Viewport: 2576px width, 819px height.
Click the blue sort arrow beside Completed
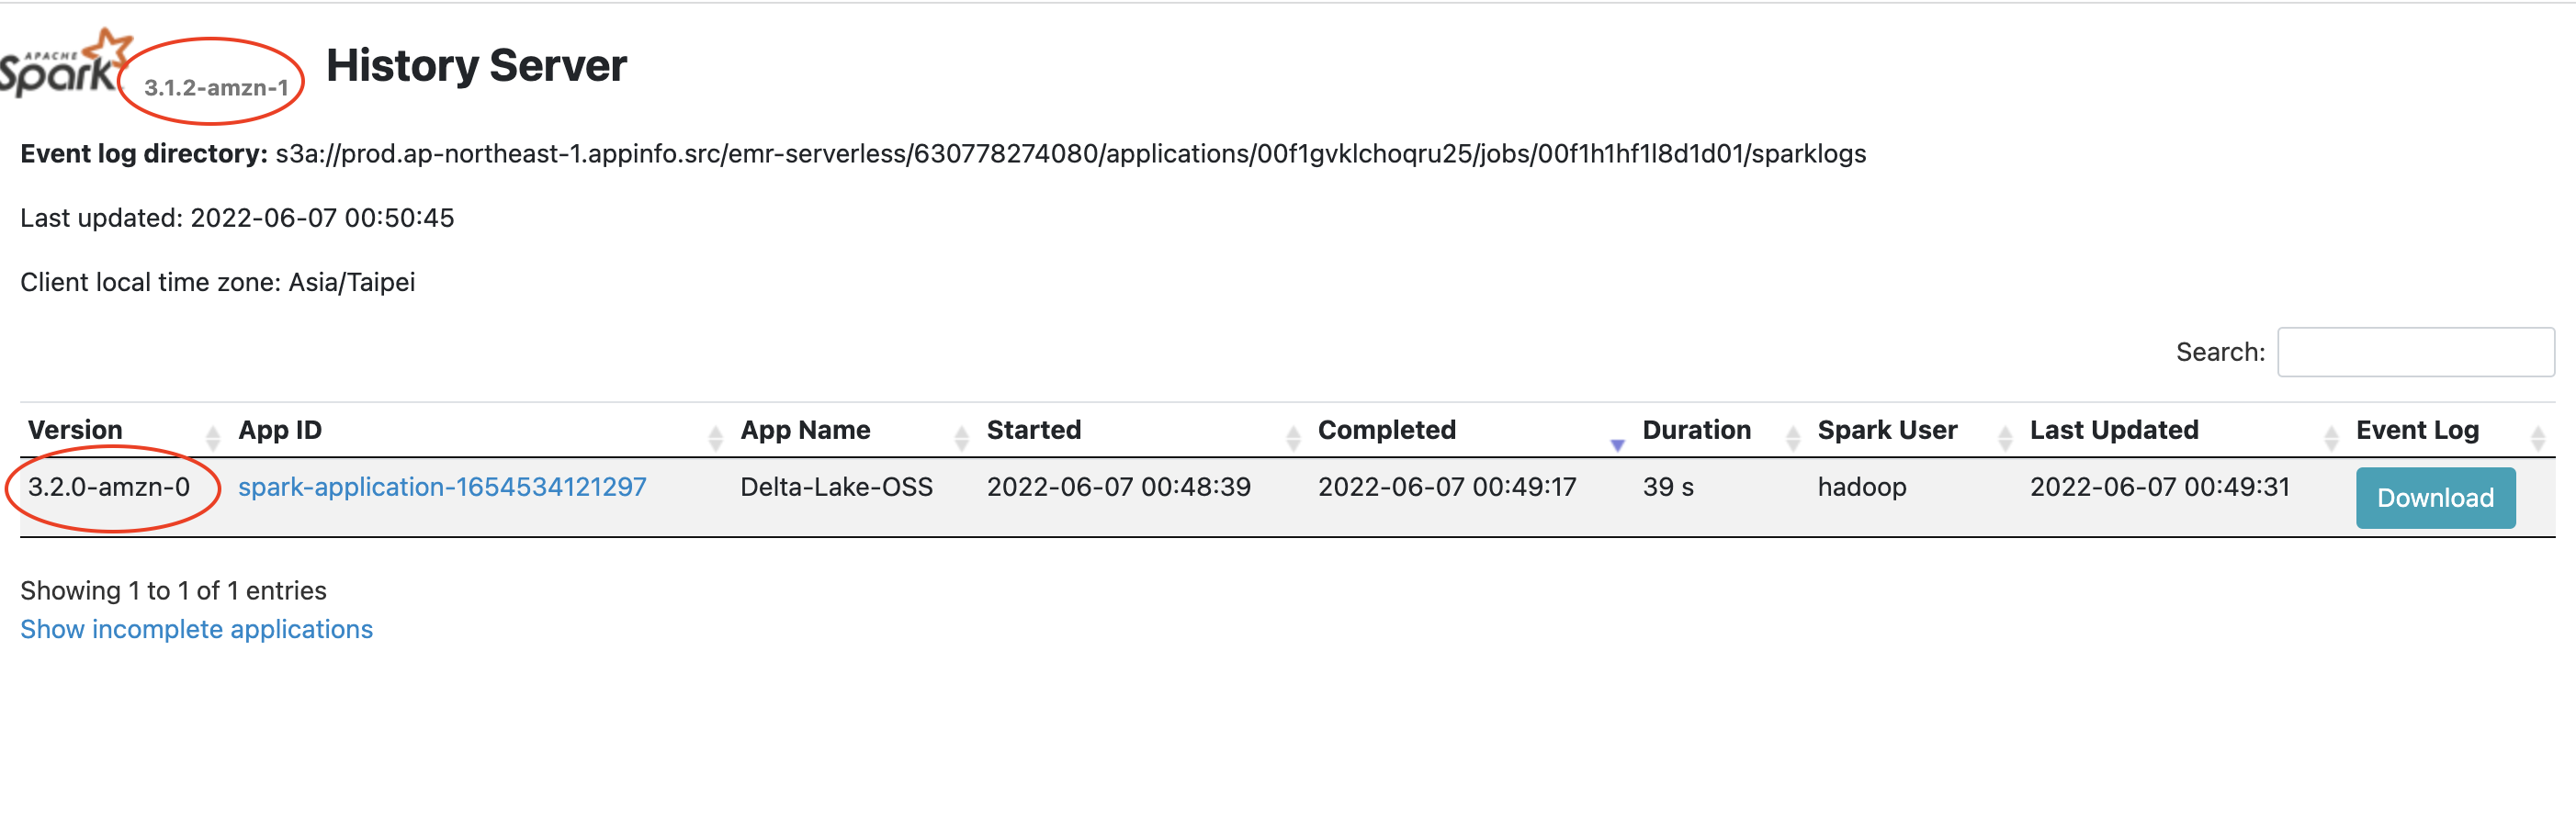1617,444
